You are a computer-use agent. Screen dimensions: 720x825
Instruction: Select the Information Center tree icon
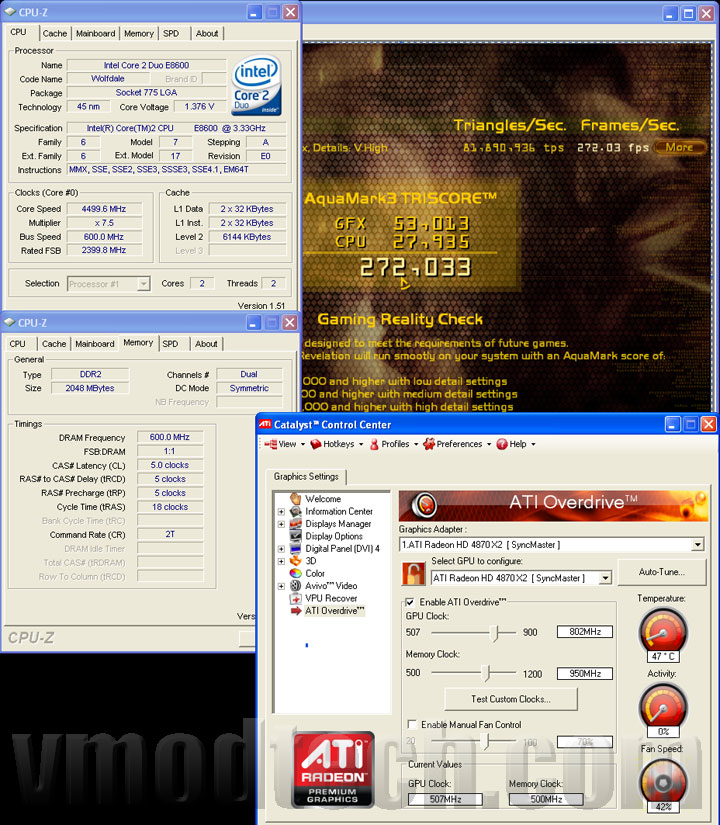click(x=296, y=511)
